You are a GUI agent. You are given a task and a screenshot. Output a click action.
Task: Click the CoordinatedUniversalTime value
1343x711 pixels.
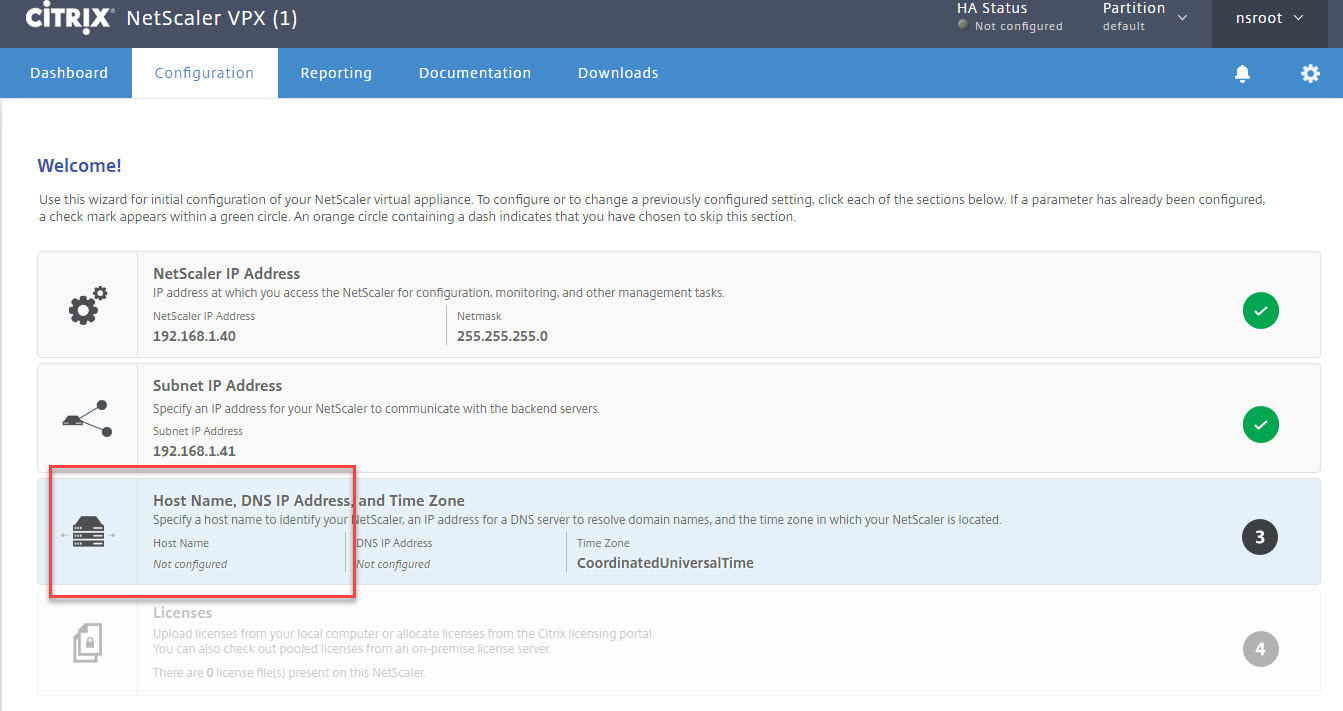665,563
